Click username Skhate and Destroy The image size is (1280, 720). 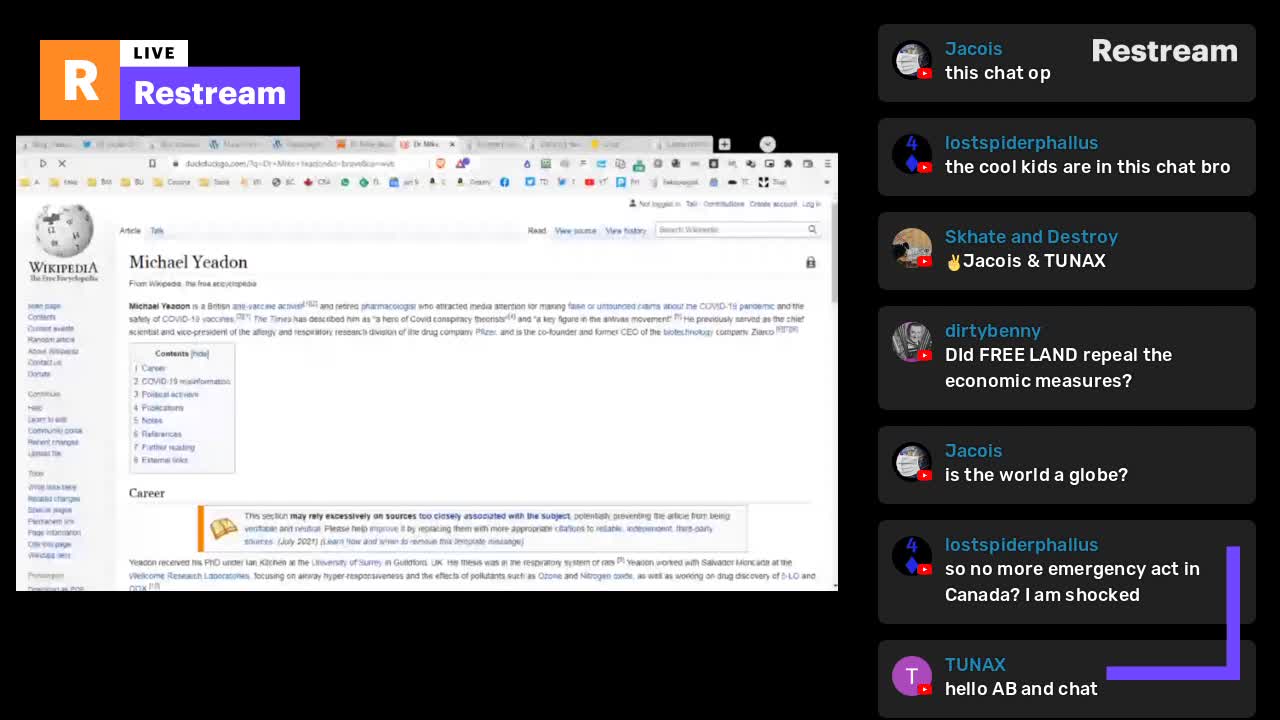1031,237
